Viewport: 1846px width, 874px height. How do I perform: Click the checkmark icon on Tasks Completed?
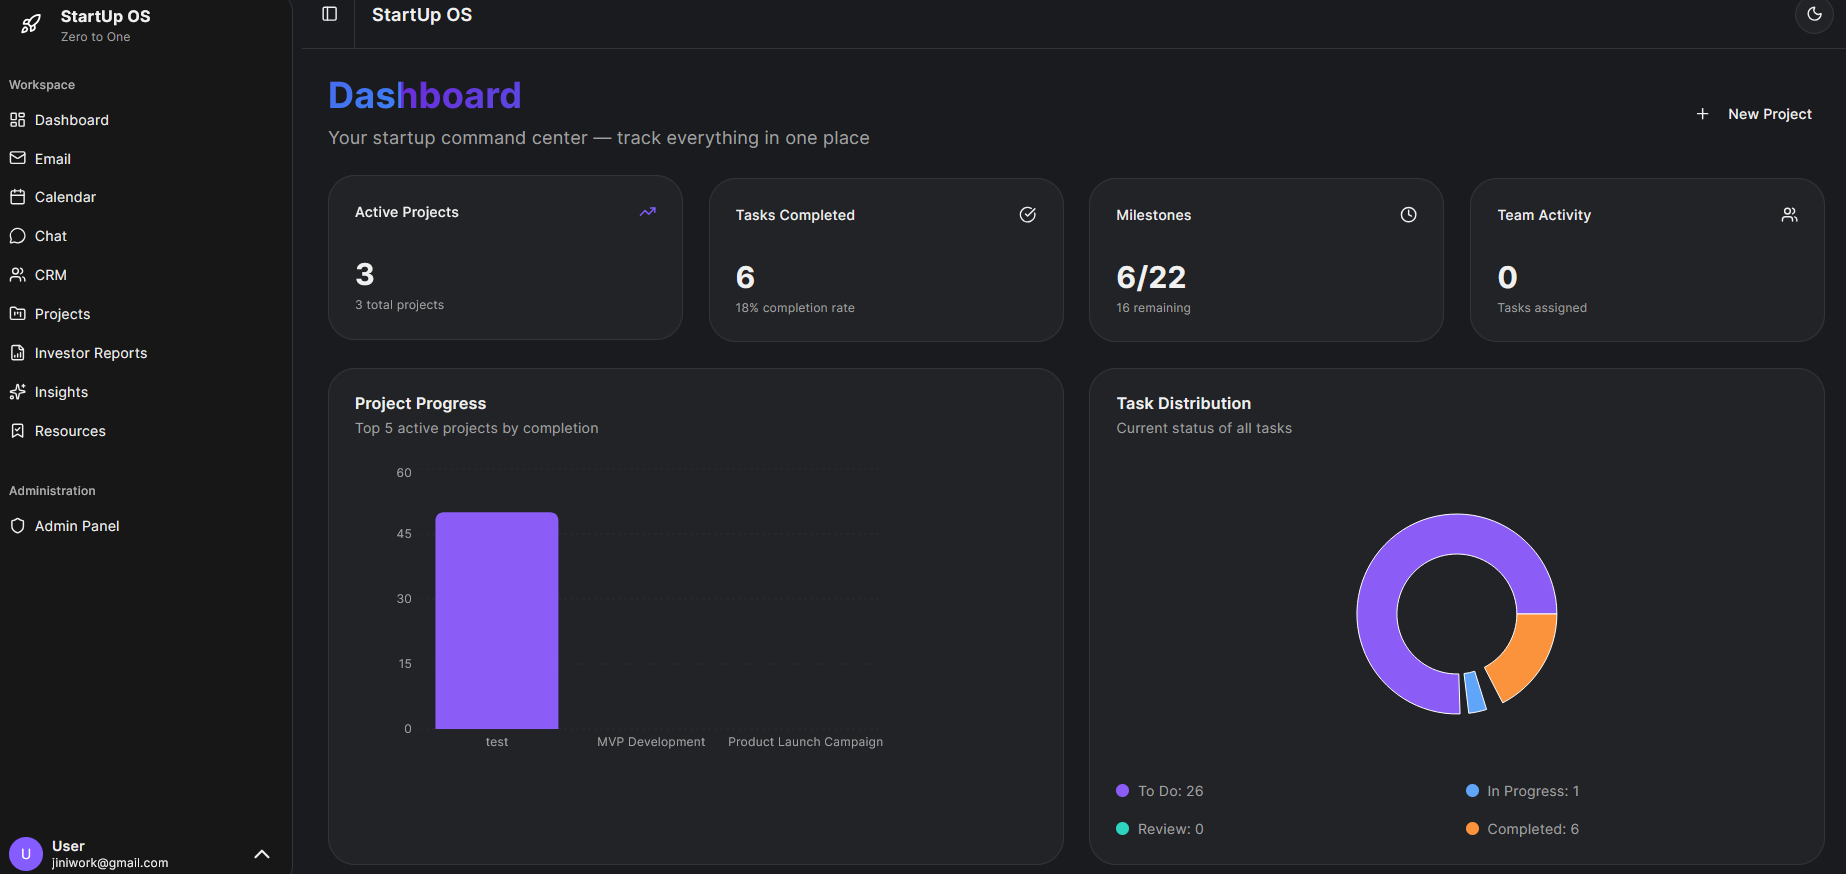[x=1027, y=215]
